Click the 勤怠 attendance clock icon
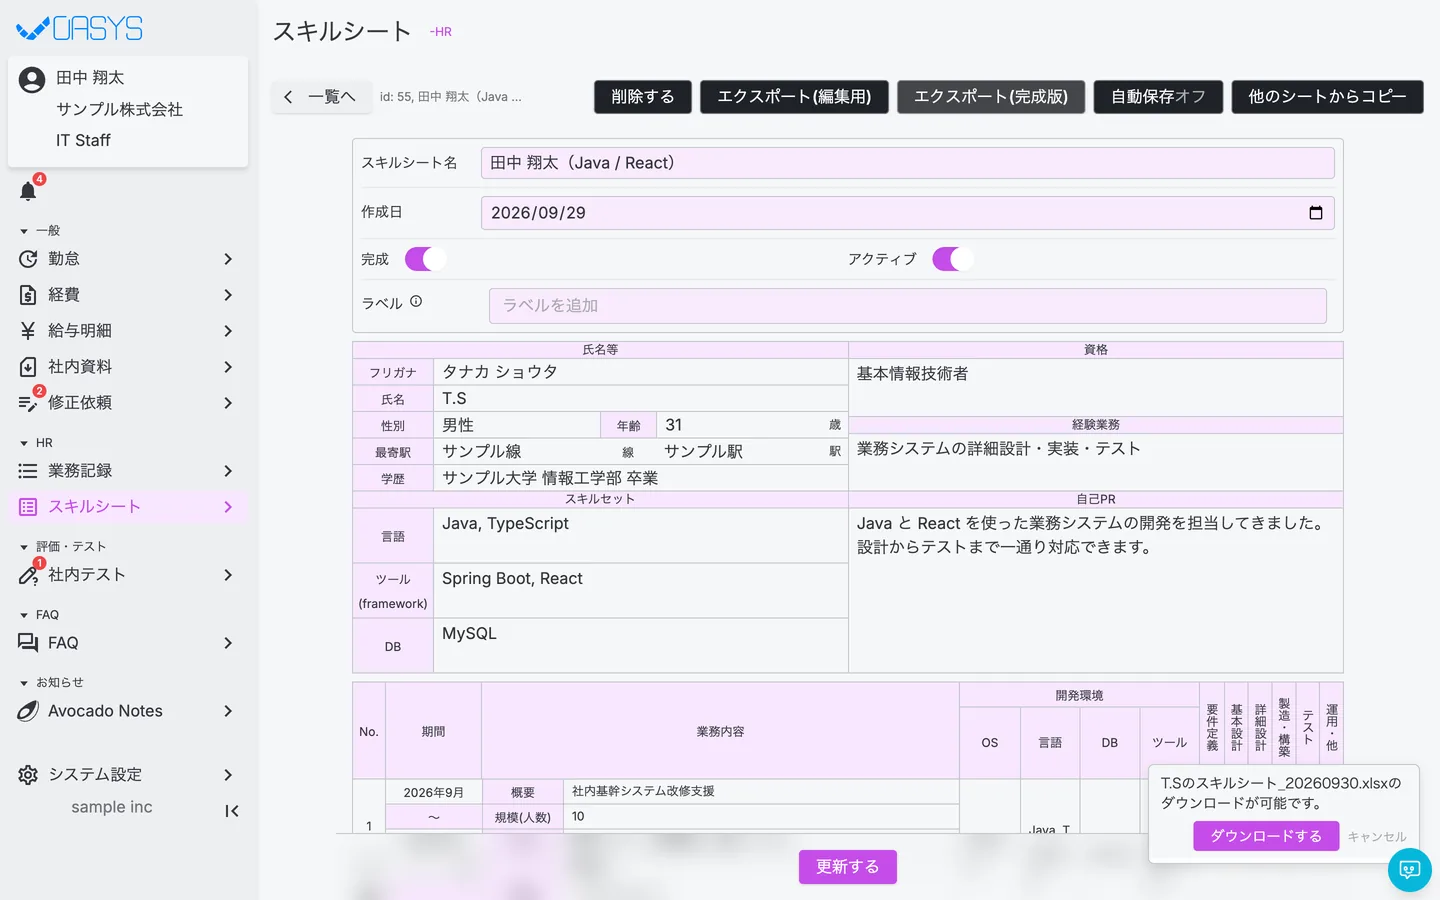Image resolution: width=1440 pixels, height=900 pixels. [28, 259]
